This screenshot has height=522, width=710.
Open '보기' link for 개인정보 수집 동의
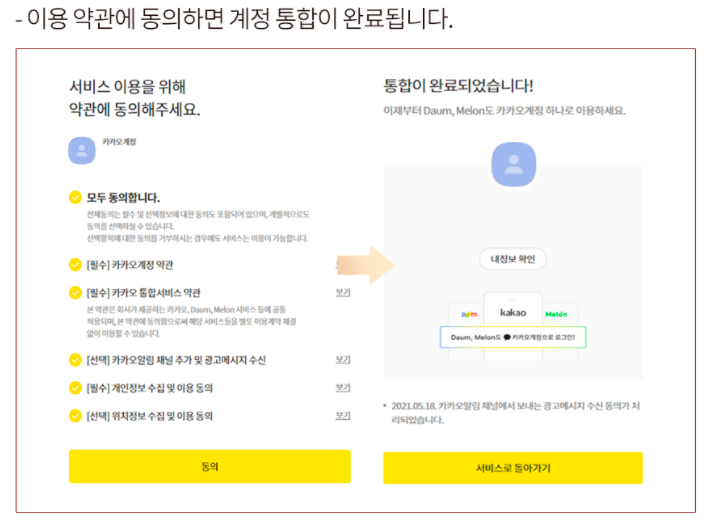point(343,388)
